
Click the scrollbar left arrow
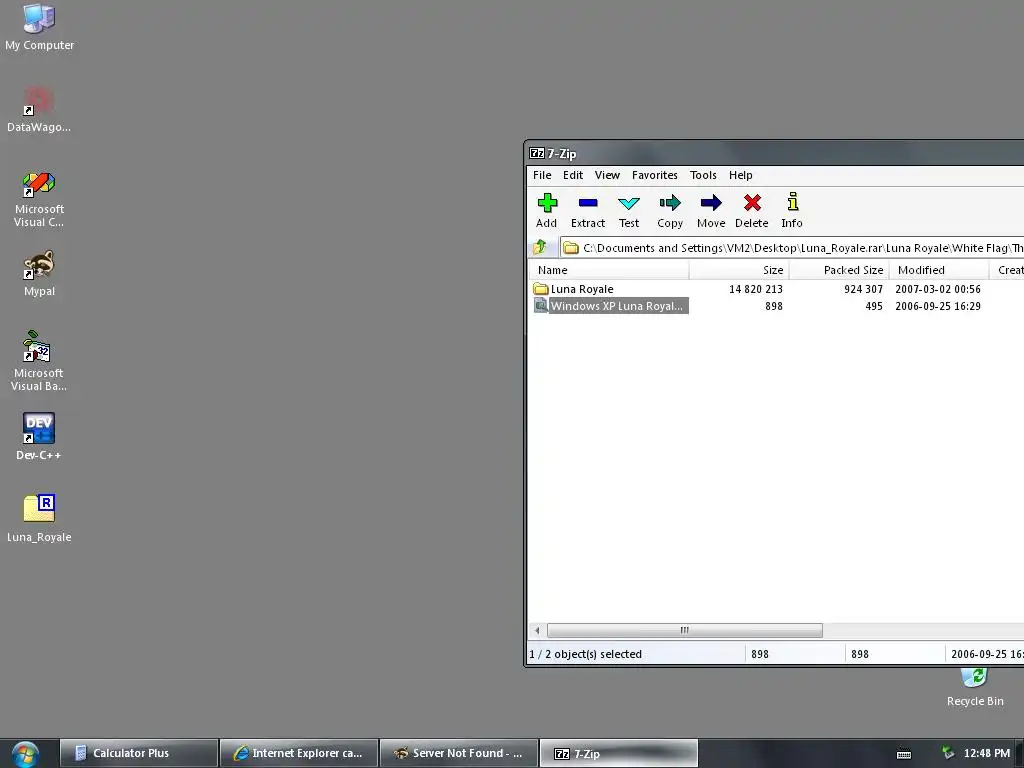(537, 630)
